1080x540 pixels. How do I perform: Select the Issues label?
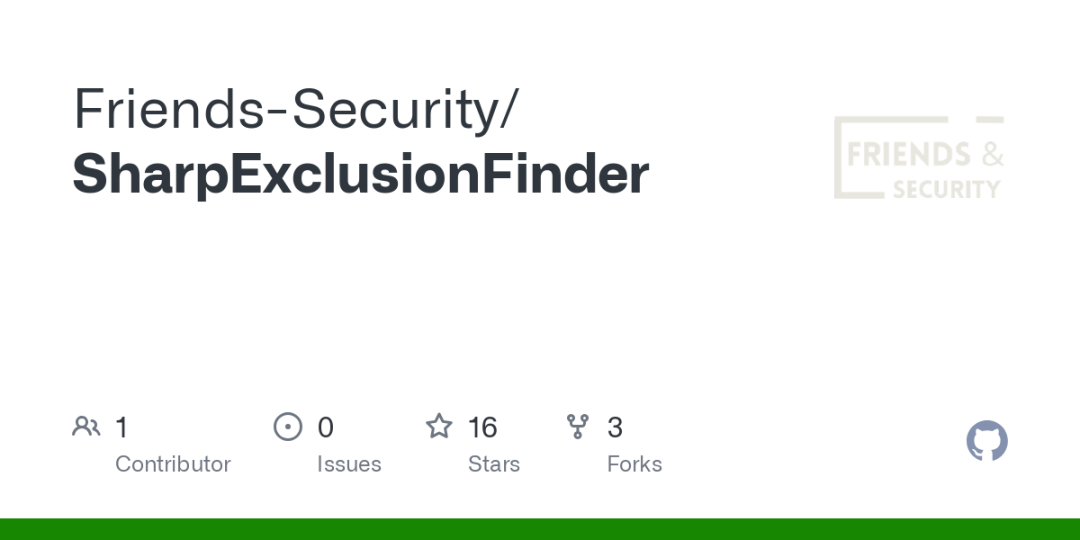[x=349, y=464]
